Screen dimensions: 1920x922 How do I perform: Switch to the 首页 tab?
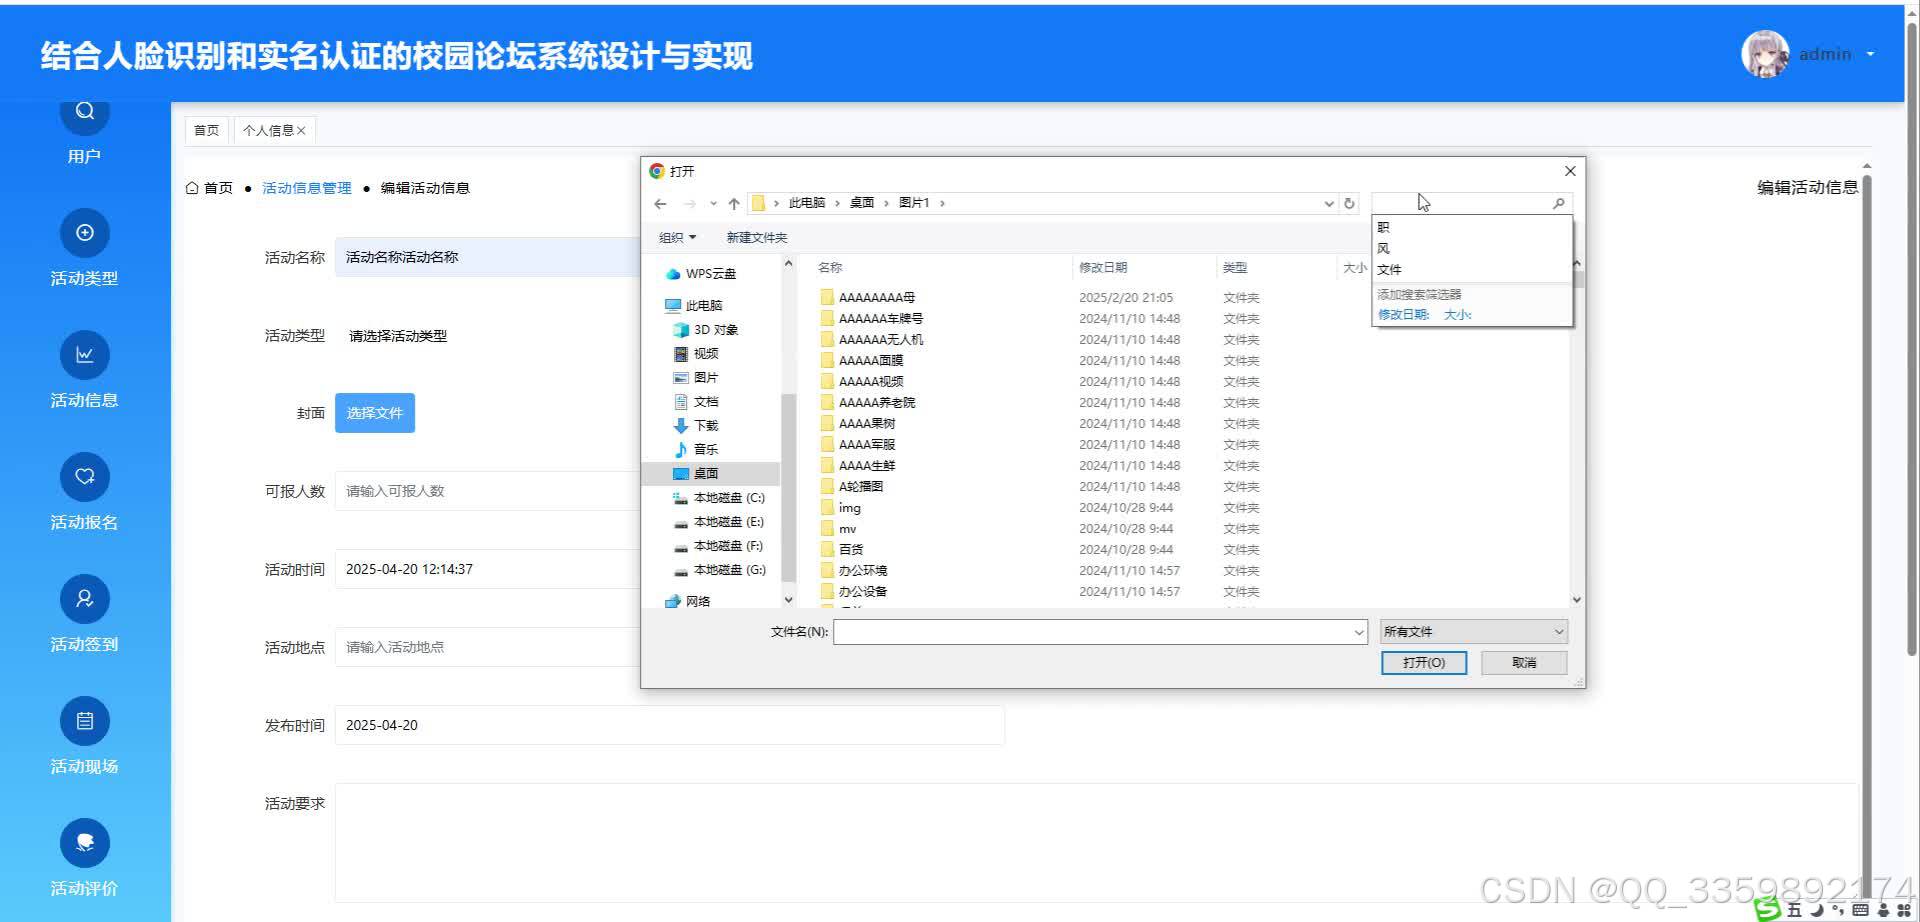207,129
